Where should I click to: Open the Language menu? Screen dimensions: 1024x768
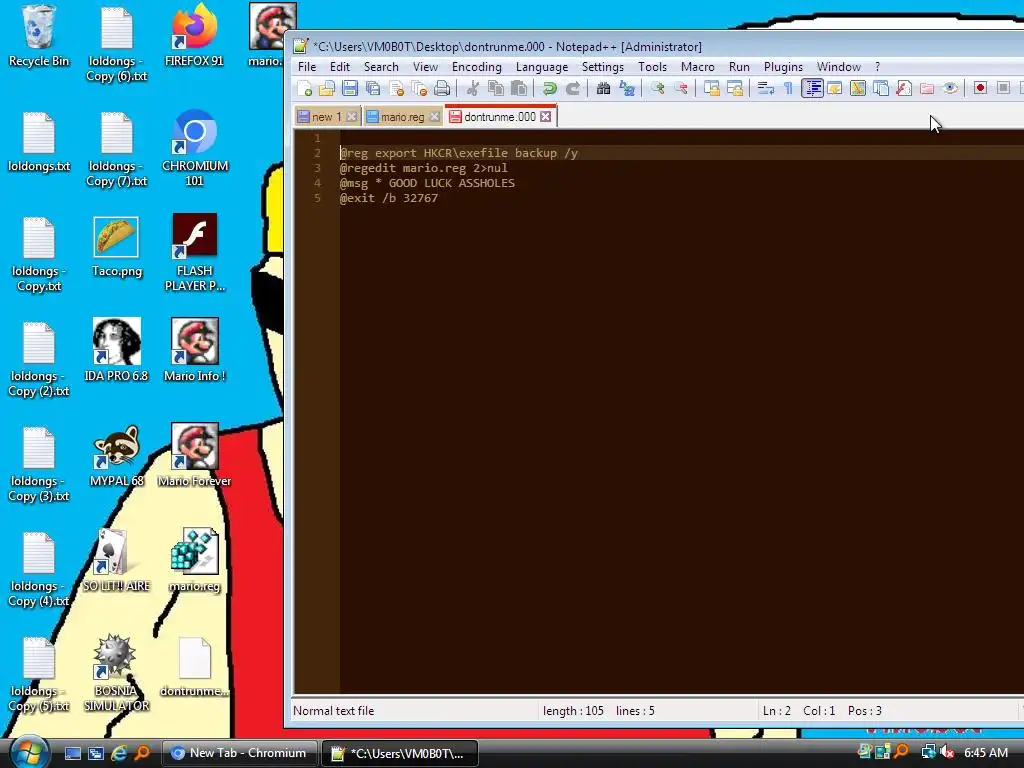click(x=541, y=67)
